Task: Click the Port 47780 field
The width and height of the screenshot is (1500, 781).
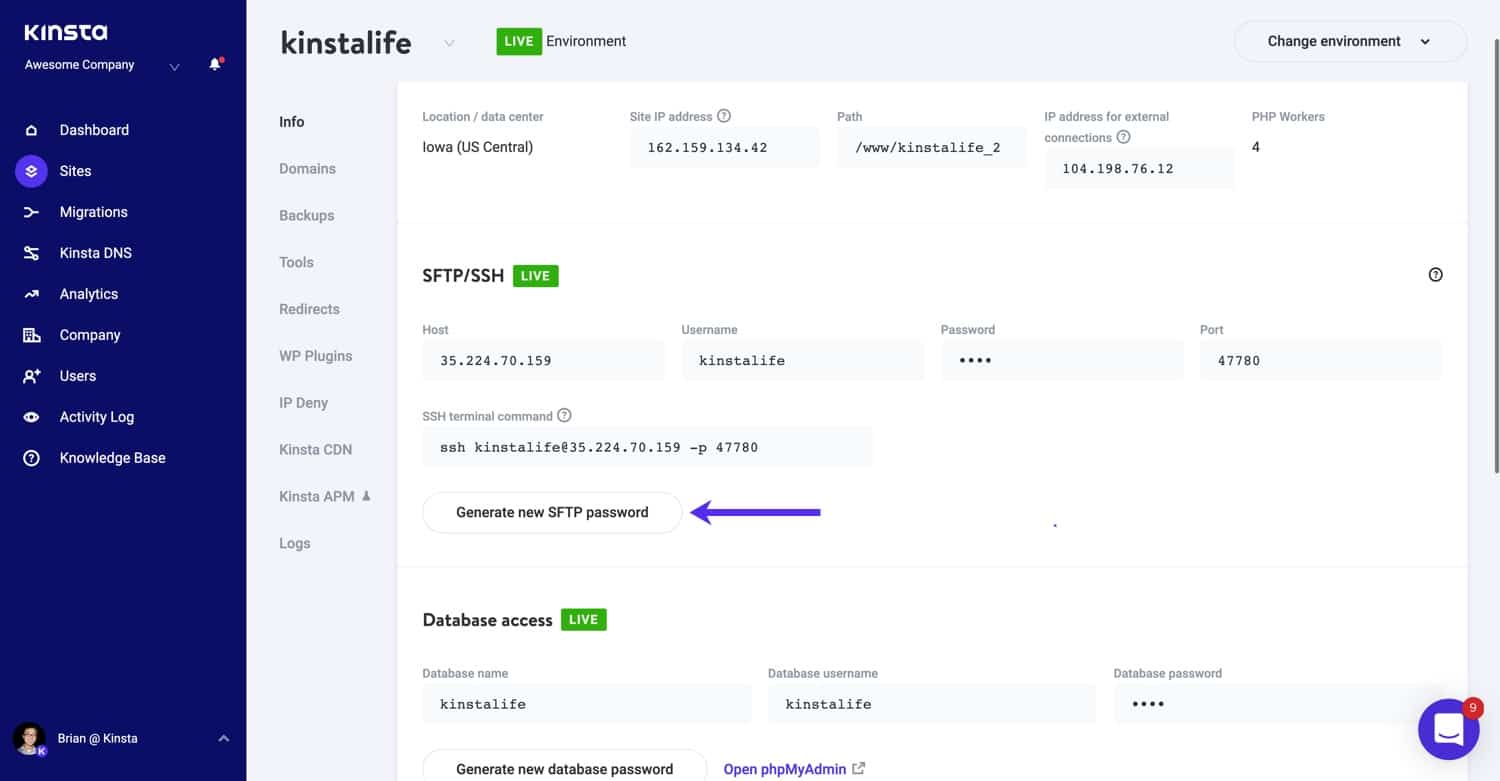Action: click(x=1320, y=360)
